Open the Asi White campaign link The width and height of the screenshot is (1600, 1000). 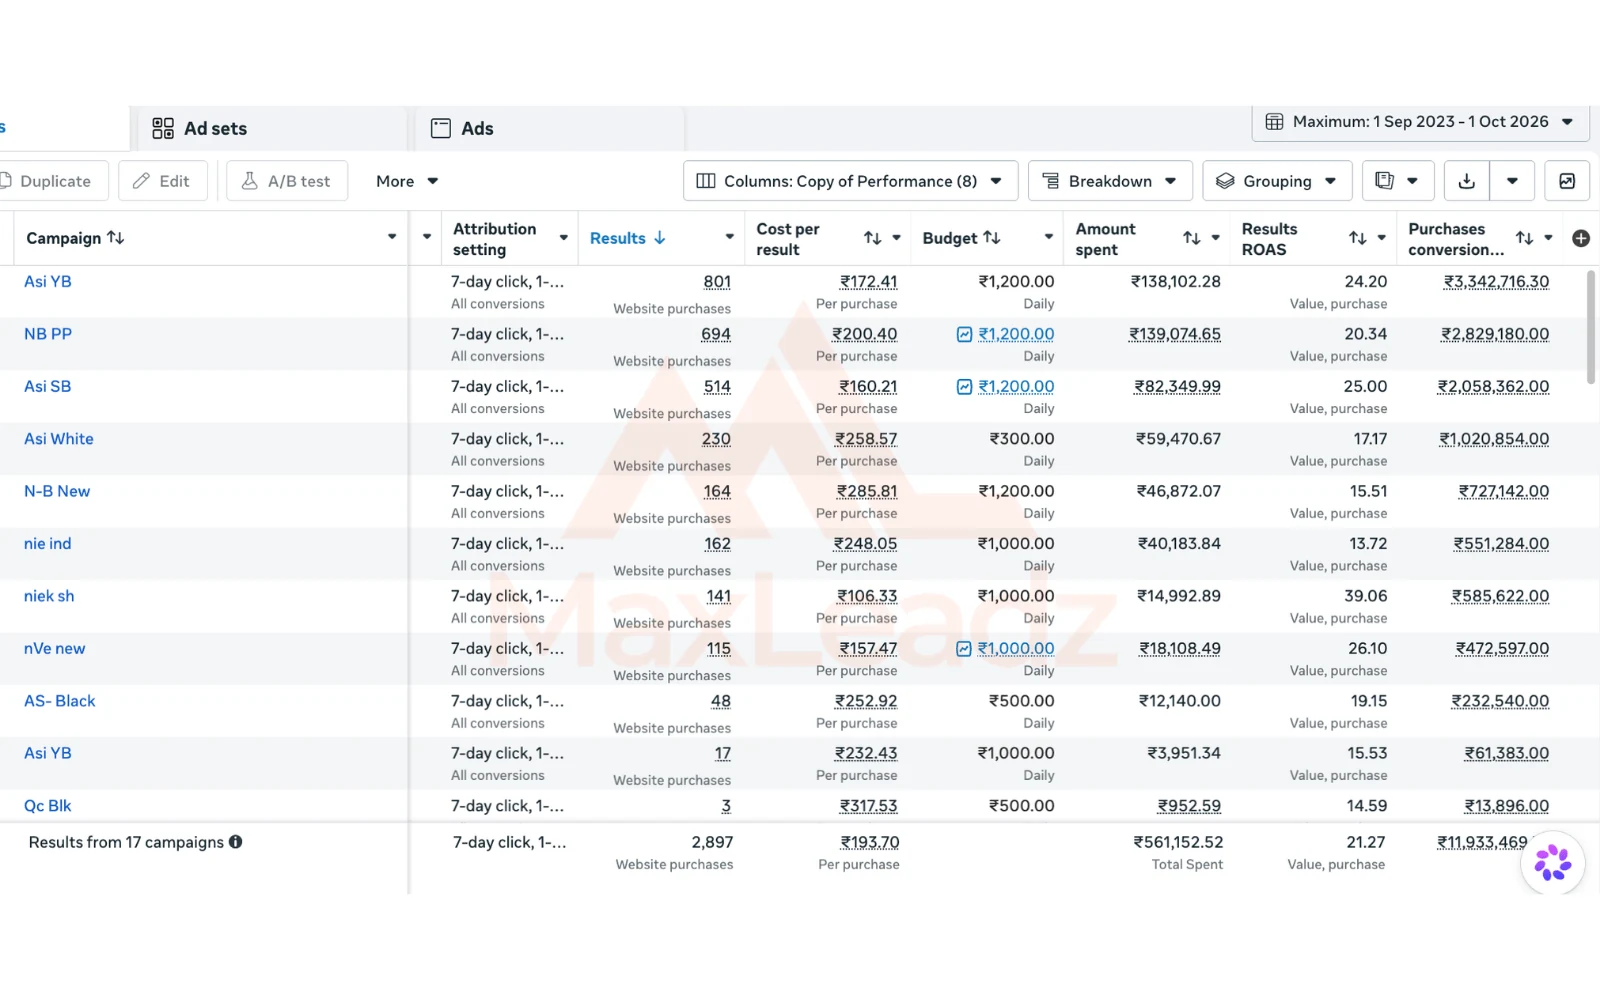pos(59,439)
